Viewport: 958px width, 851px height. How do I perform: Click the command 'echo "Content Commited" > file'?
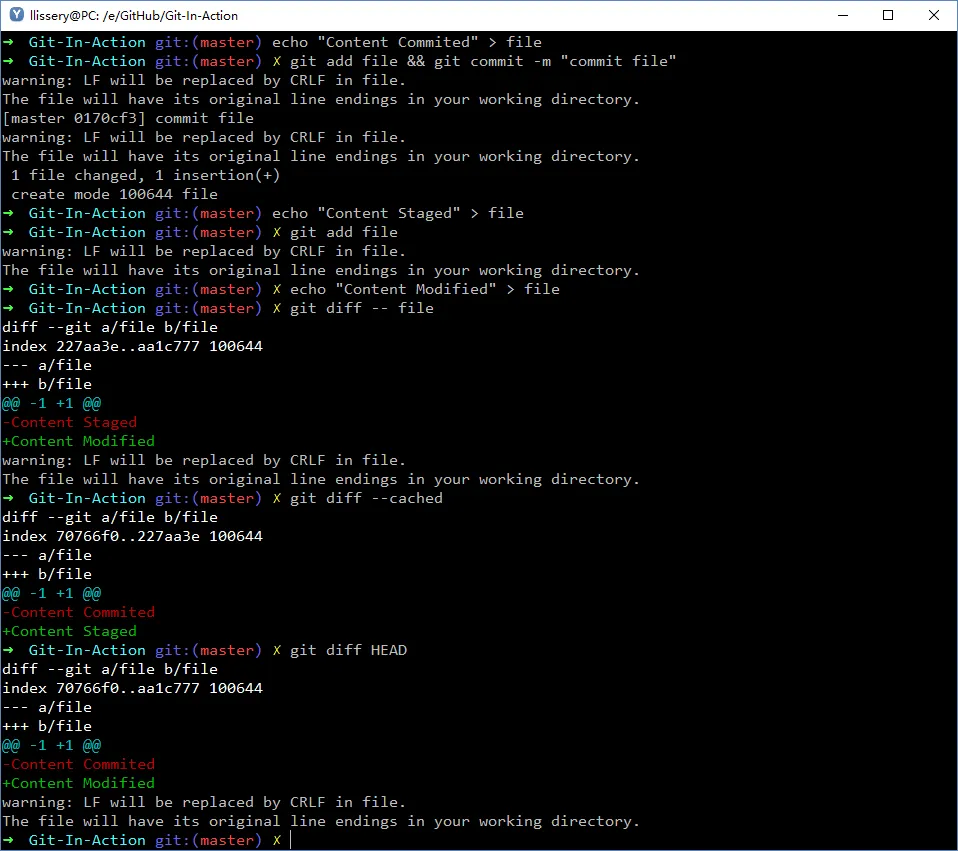coord(406,42)
